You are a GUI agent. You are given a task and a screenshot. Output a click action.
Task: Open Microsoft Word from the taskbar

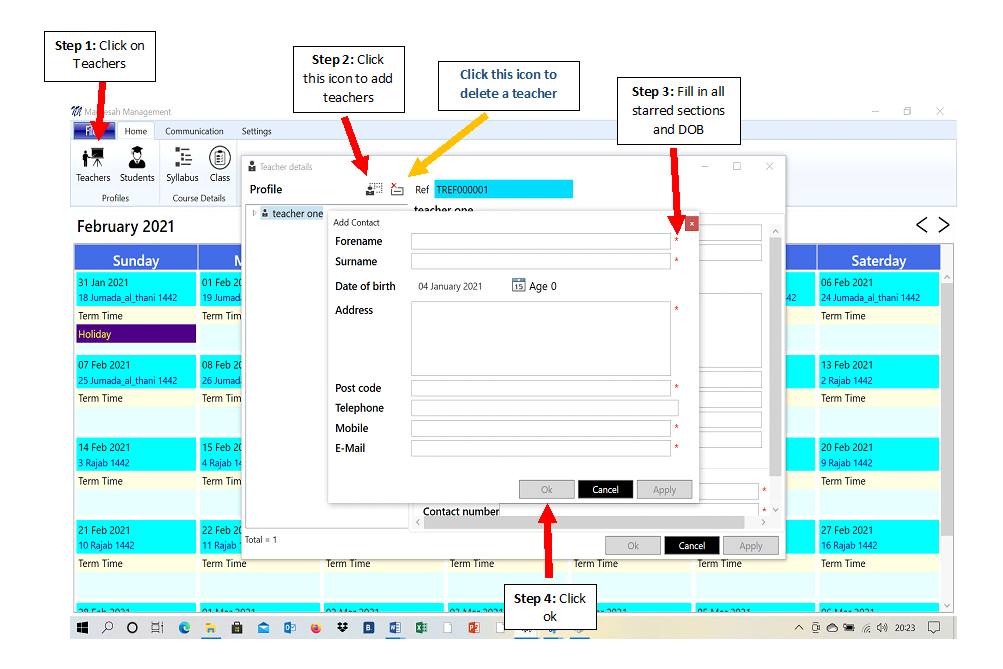(x=395, y=628)
